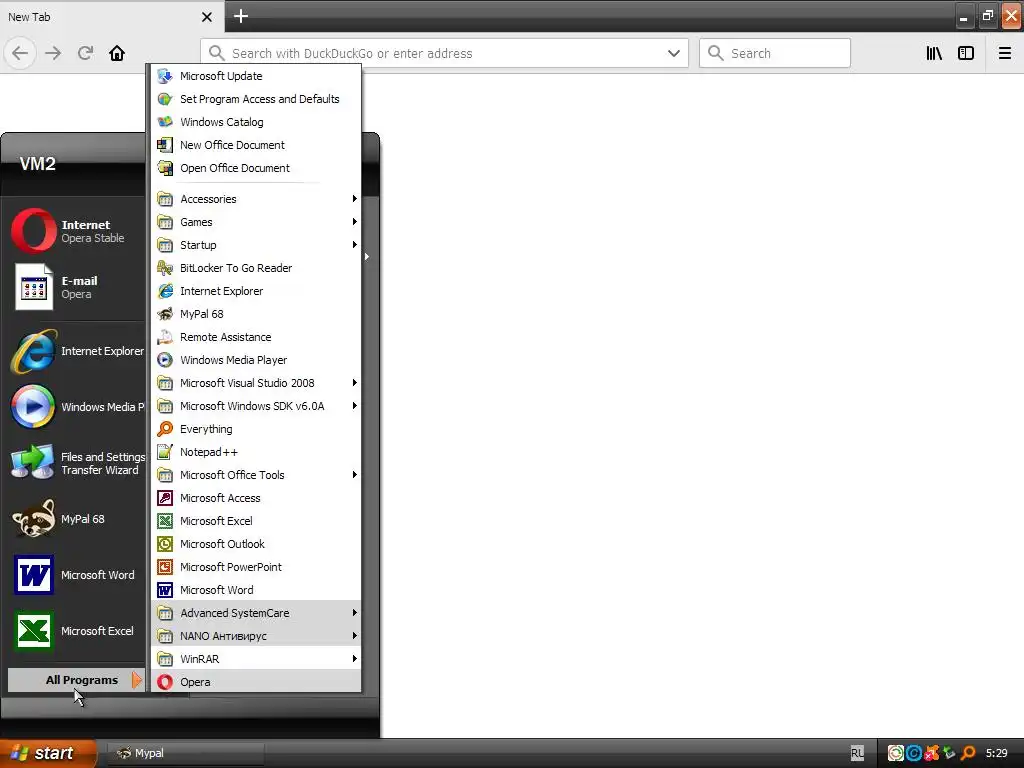
Task: Open address bar history dropdown arrow
Action: tap(673, 54)
